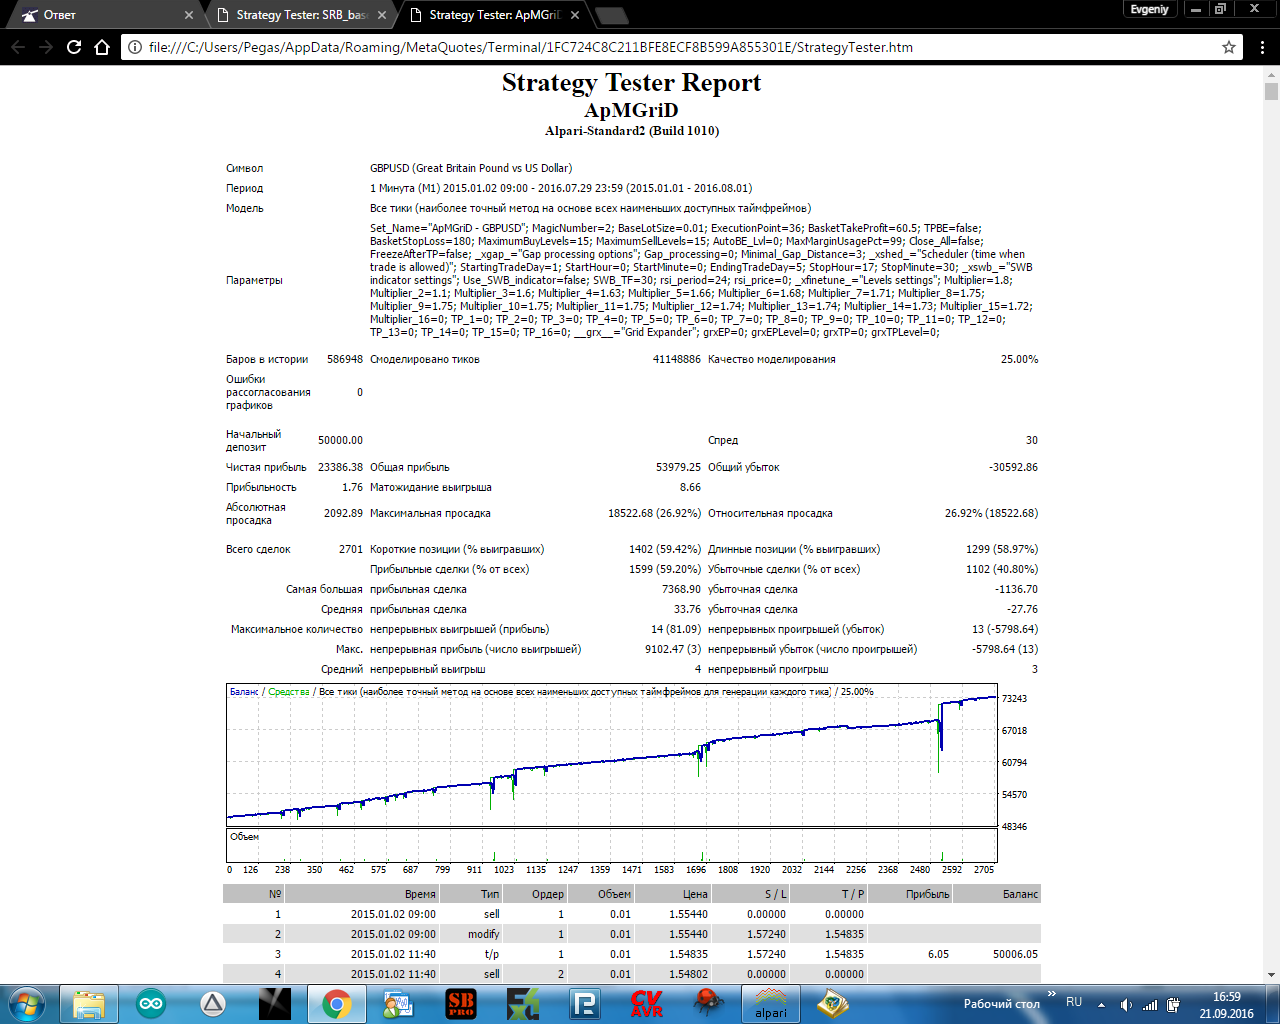This screenshot has height=1024, width=1280.
Task: Open a new browser tab
Action: [612, 15]
